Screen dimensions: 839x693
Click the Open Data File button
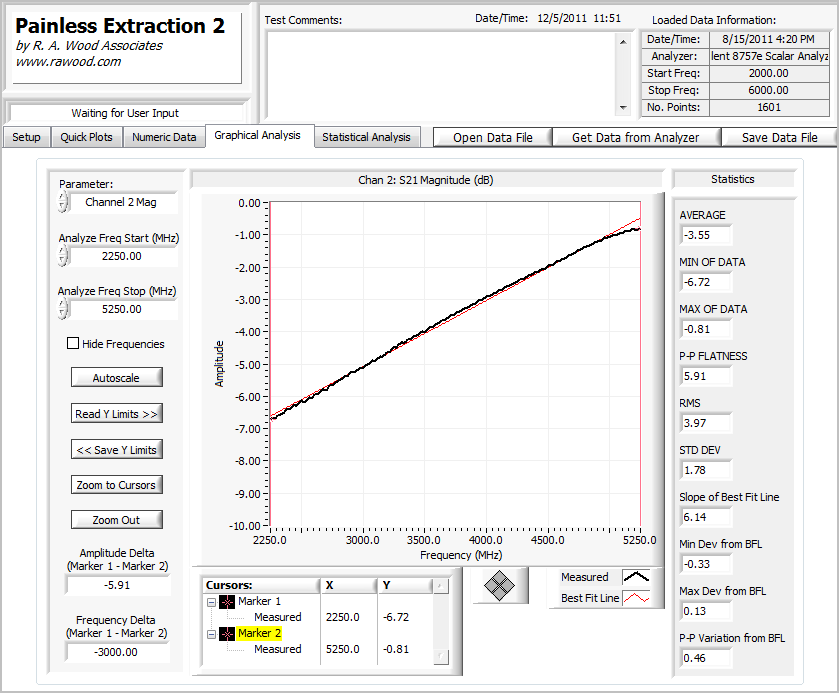point(493,138)
